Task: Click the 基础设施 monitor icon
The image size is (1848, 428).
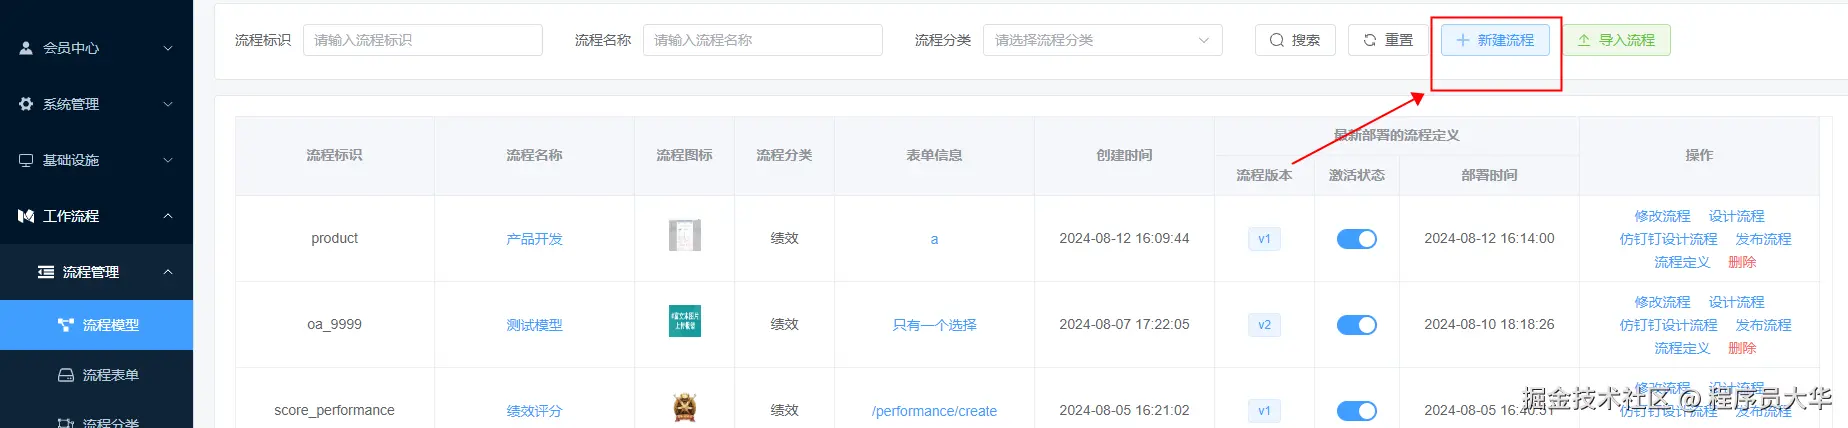Action: pyautogui.click(x=26, y=160)
